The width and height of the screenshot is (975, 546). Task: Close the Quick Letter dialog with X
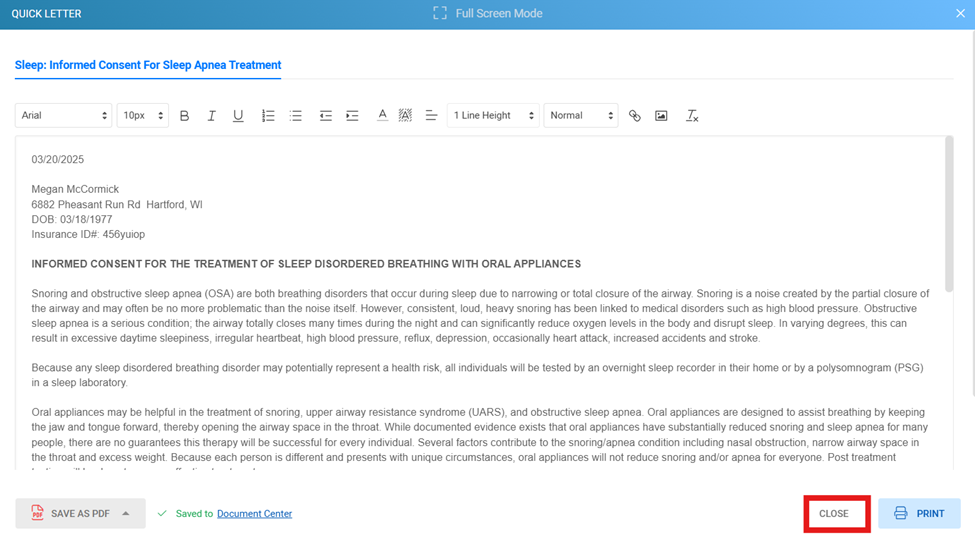pos(960,14)
